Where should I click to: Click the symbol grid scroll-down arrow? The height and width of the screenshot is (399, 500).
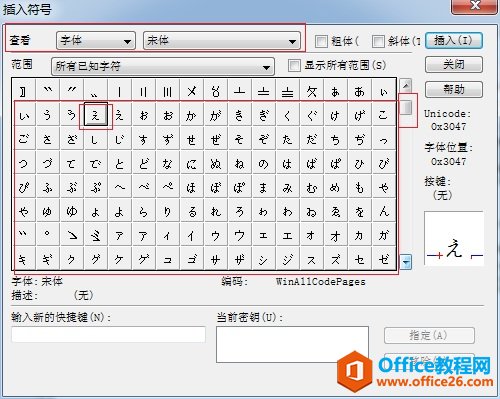point(406,262)
